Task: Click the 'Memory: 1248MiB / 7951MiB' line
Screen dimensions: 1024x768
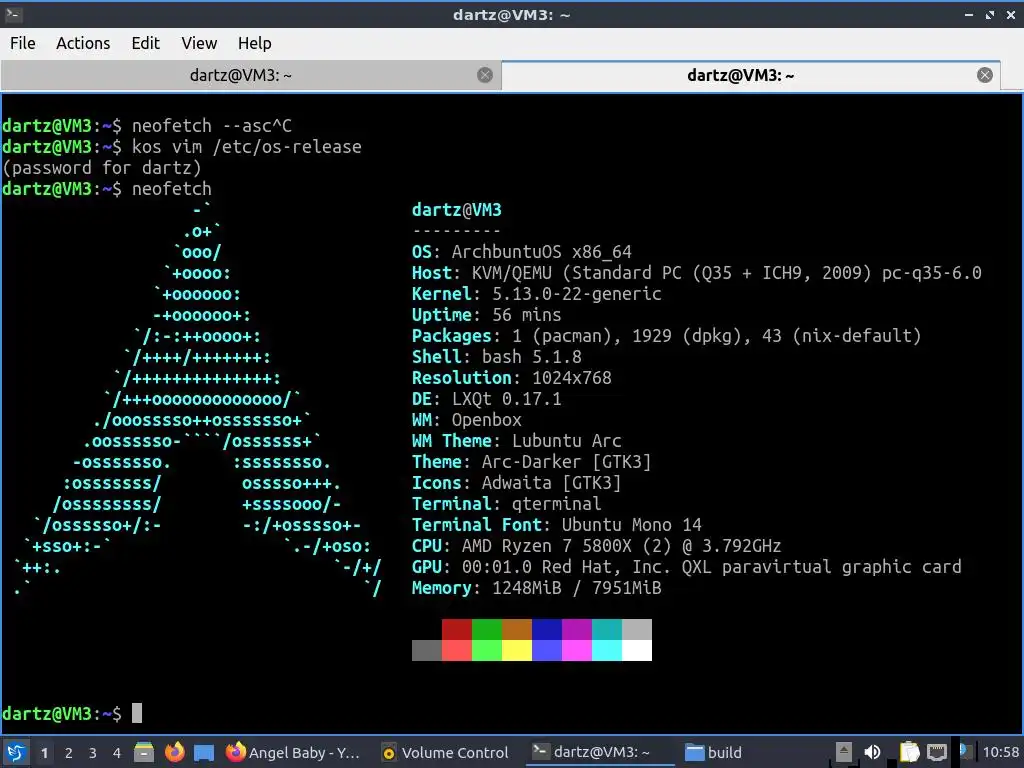Action: [536, 588]
